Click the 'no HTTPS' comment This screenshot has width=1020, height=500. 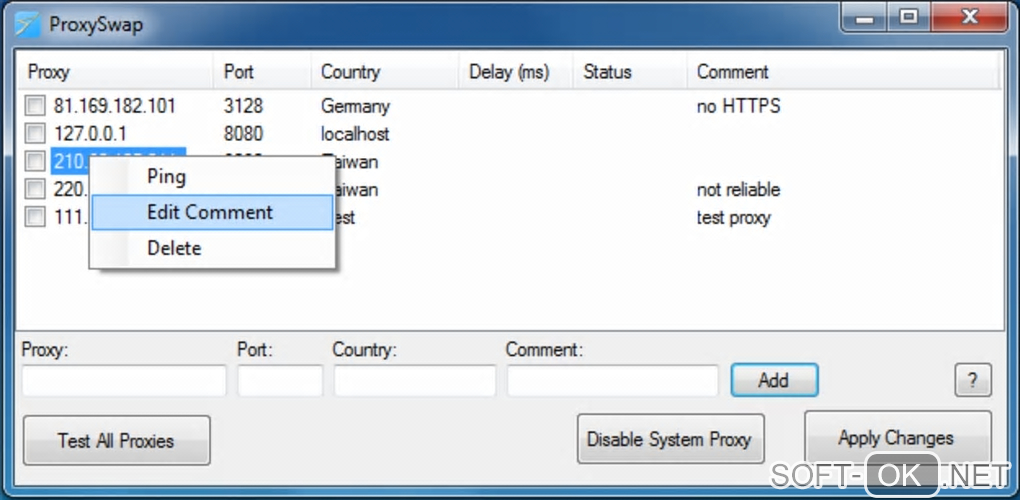pyautogui.click(x=738, y=106)
